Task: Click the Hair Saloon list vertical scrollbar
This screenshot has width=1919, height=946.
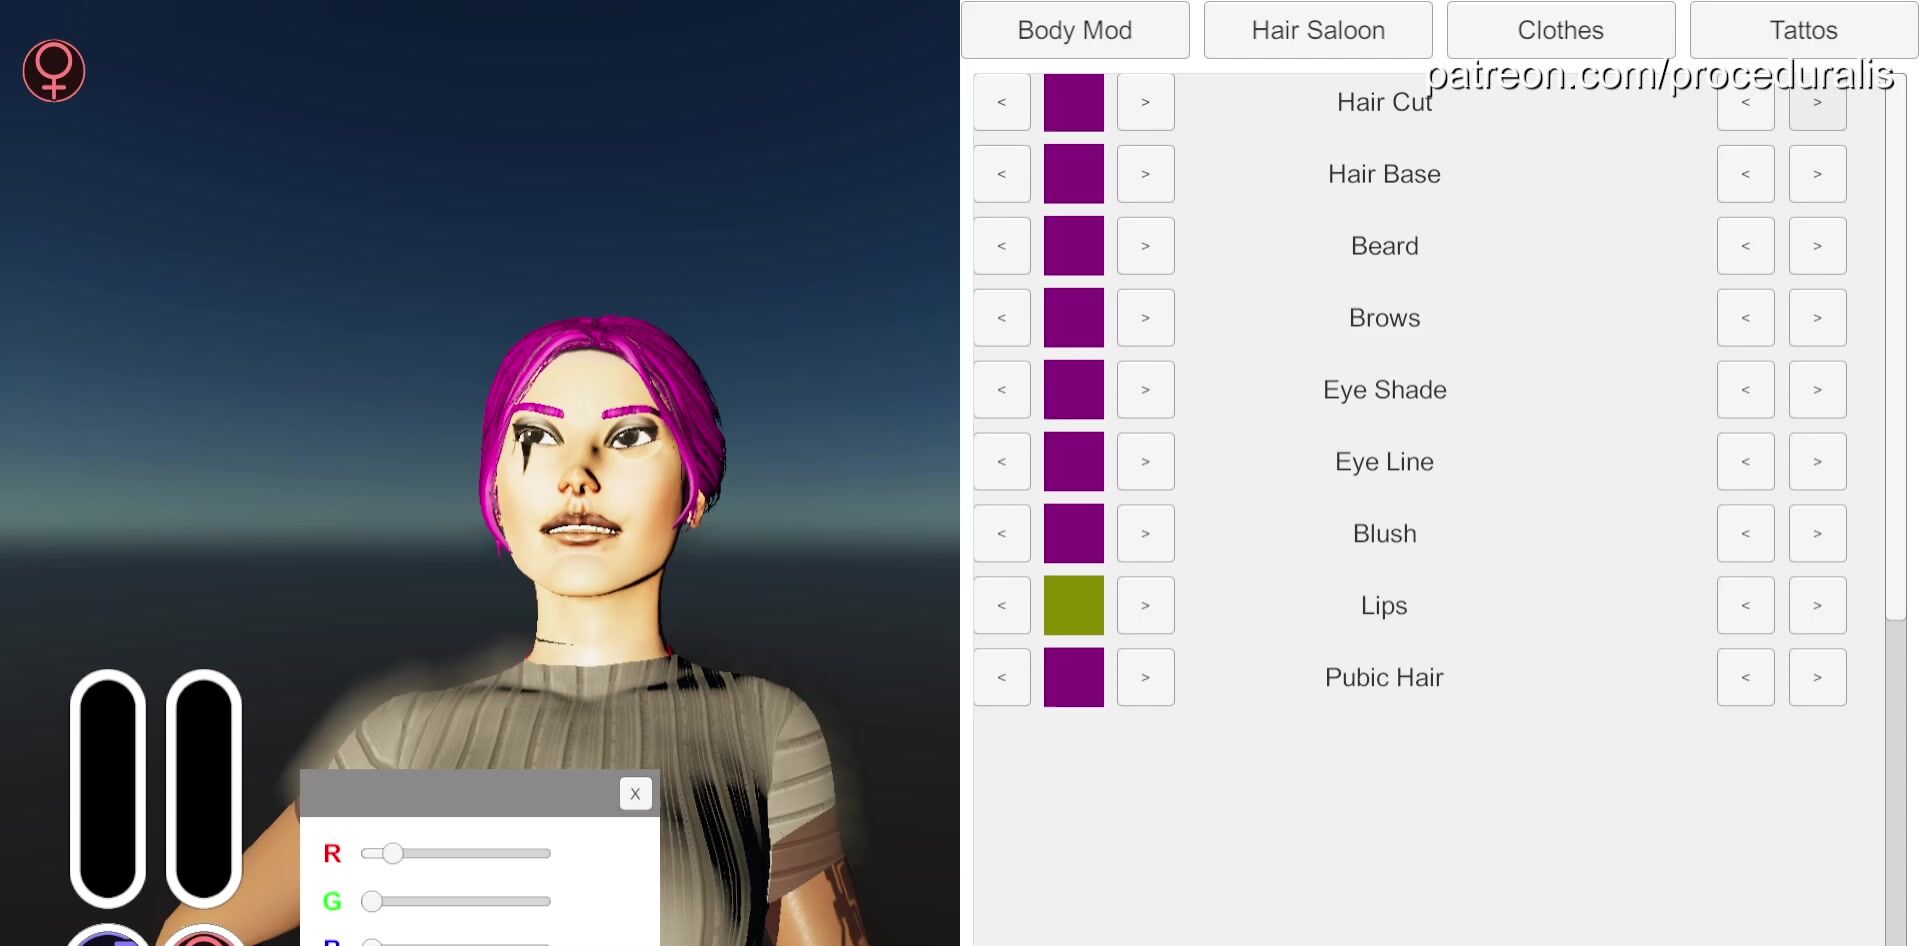Action: (x=1895, y=350)
